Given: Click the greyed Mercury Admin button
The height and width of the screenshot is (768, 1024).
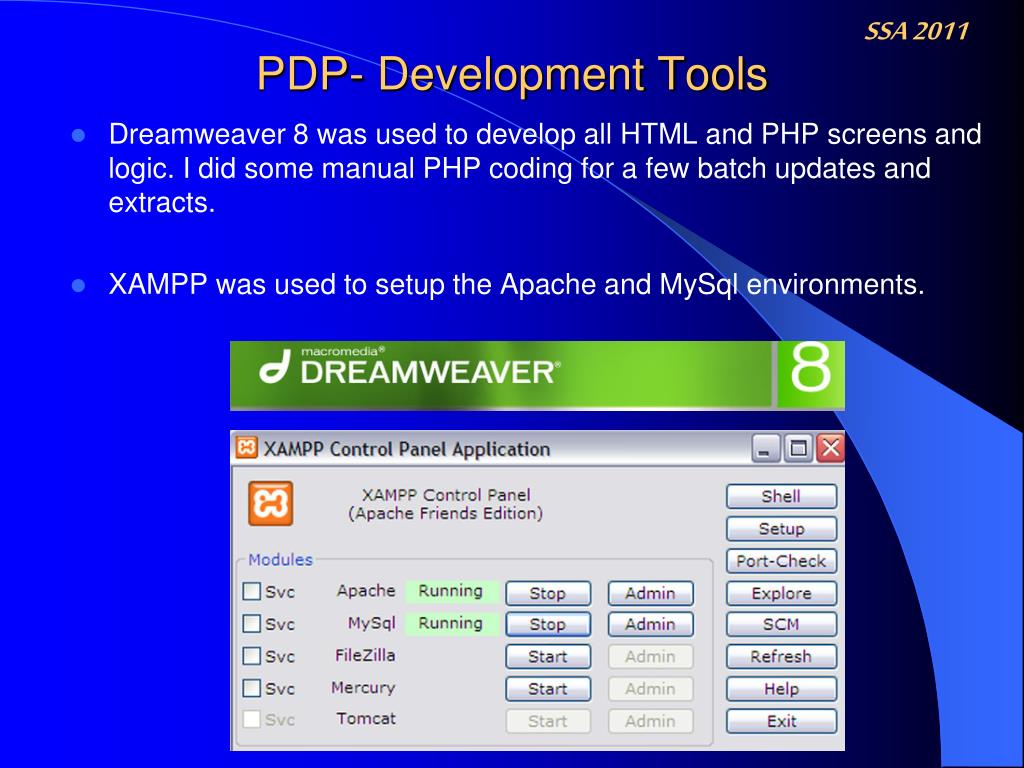Looking at the screenshot, I should point(650,689).
